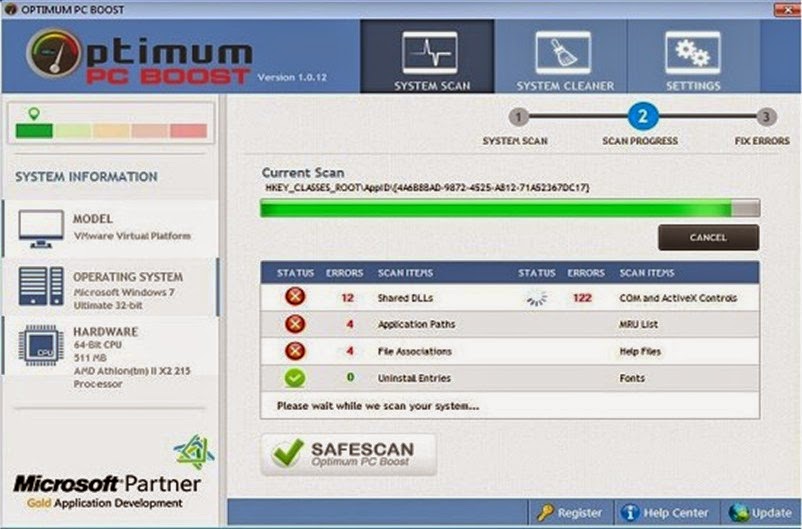Select the Application Paths scan item
The height and width of the screenshot is (529, 802).
(416, 324)
